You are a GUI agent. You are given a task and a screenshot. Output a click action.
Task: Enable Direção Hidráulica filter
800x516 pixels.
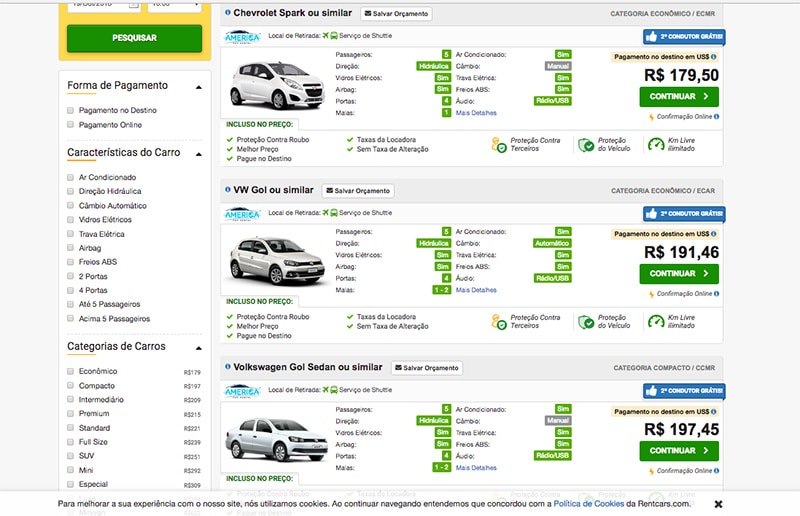(x=70, y=191)
